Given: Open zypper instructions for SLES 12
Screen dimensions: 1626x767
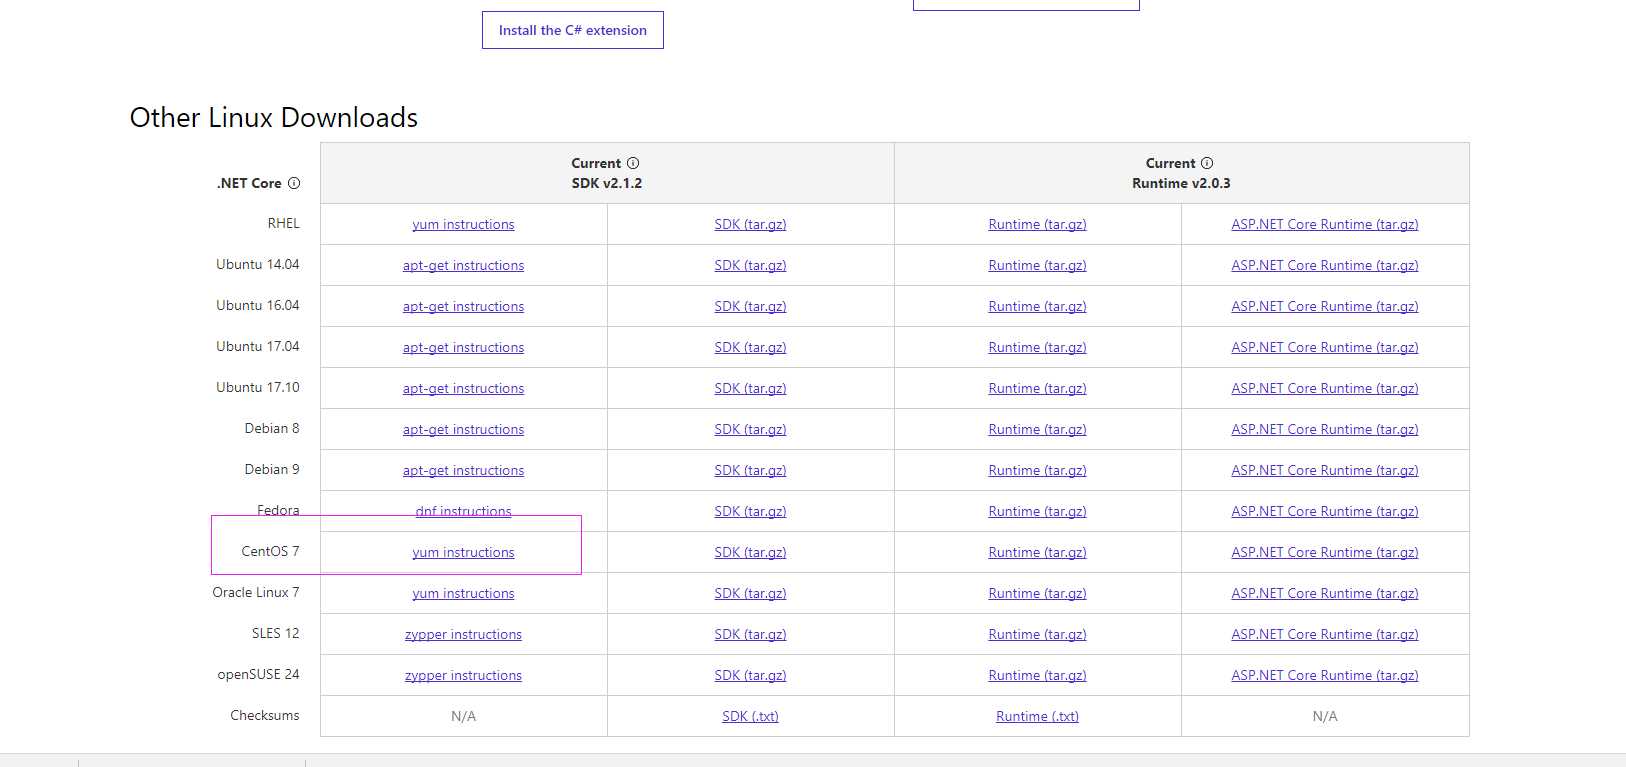Looking at the screenshot, I should point(463,634).
